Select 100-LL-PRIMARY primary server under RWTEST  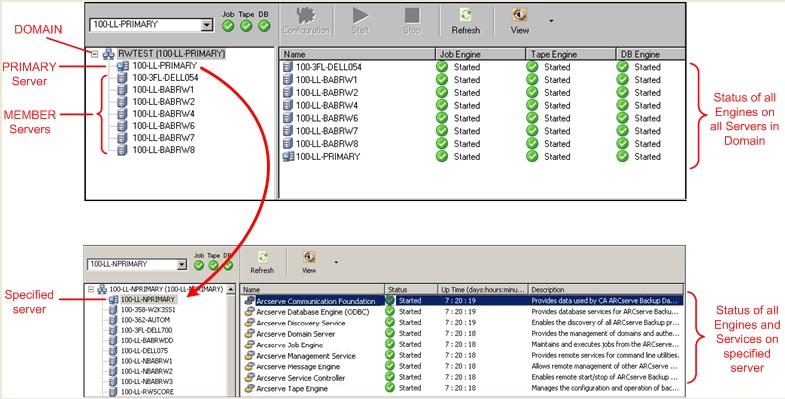(x=164, y=66)
